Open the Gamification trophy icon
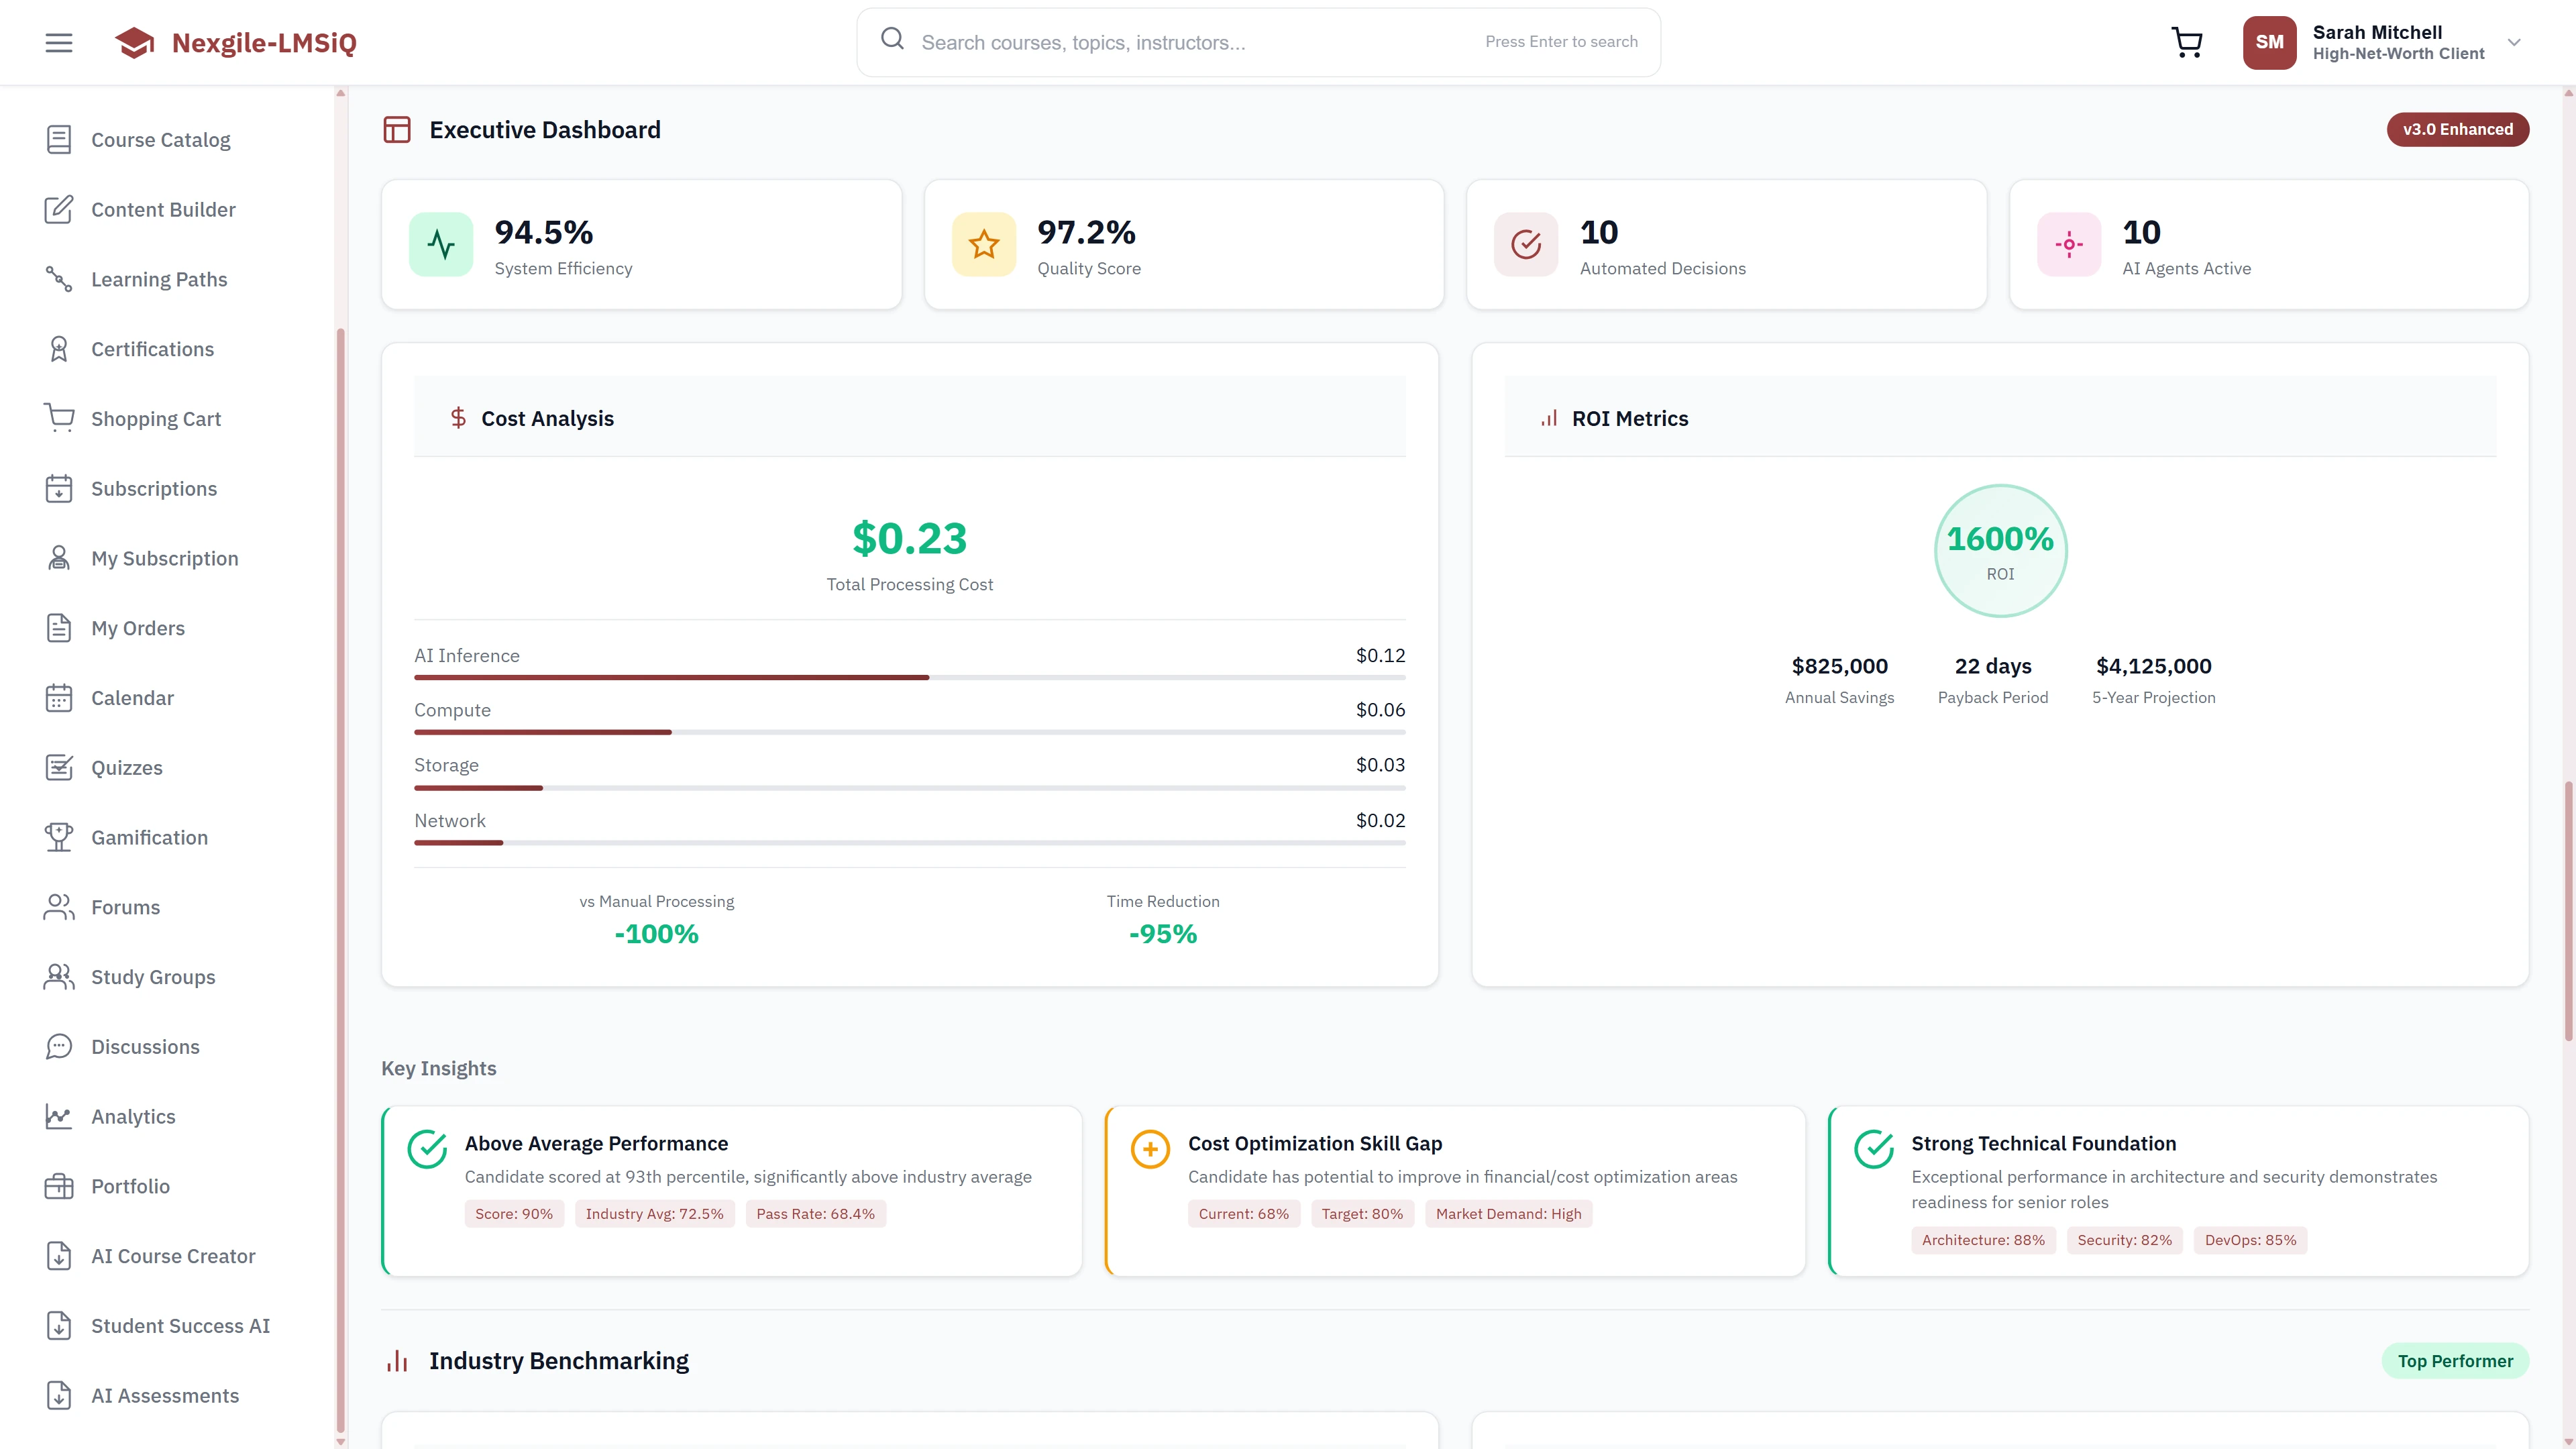This screenshot has width=2576, height=1449. click(58, 837)
